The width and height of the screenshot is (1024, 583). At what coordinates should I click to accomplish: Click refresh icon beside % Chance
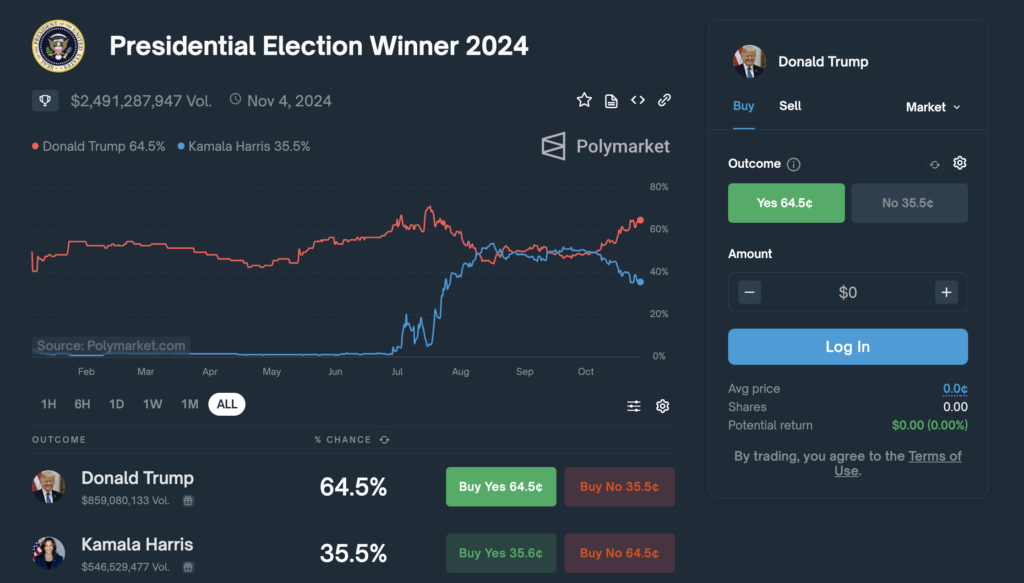[x=385, y=439]
